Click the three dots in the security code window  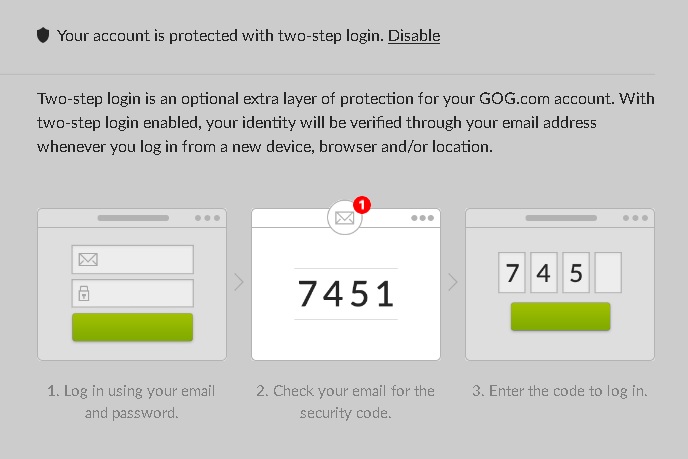click(x=421, y=218)
